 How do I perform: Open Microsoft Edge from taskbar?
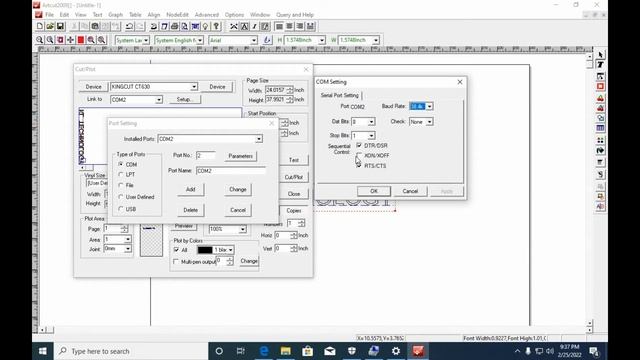[x=264, y=351]
